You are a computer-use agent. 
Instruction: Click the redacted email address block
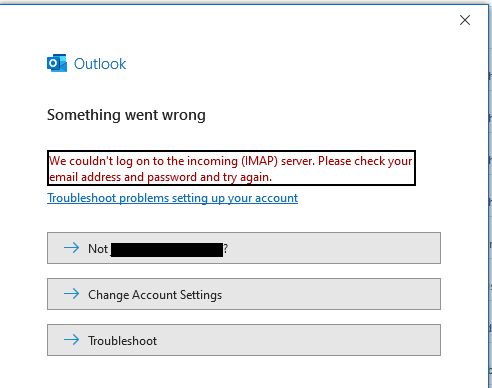tap(167, 250)
